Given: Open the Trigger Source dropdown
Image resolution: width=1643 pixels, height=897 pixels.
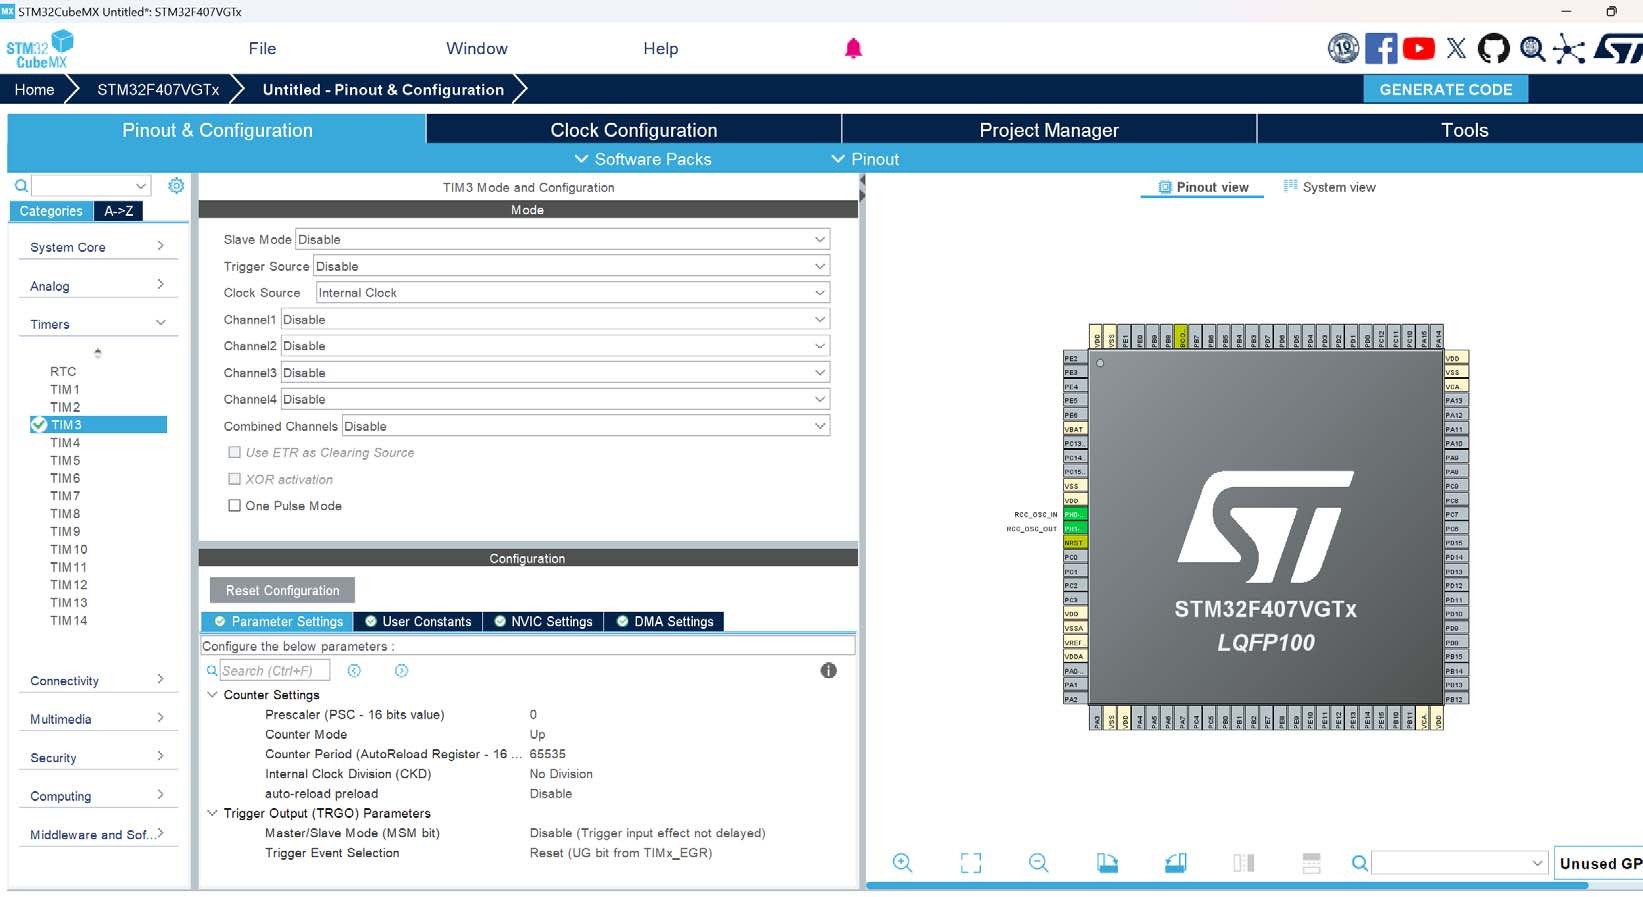Looking at the screenshot, I should click(x=572, y=266).
